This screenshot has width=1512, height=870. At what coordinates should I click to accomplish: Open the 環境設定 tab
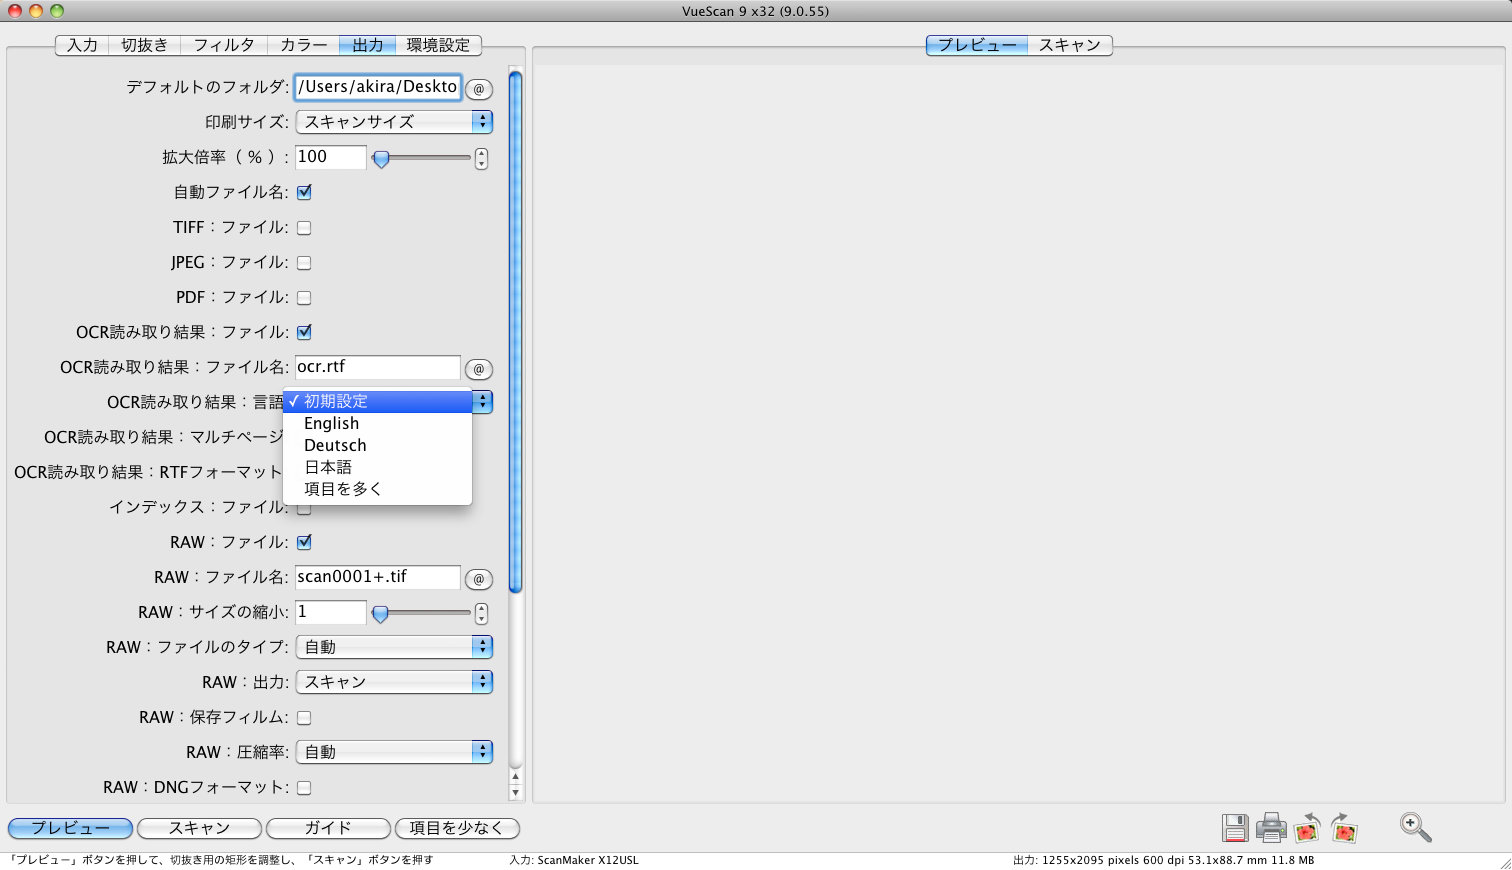coord(439,45)
